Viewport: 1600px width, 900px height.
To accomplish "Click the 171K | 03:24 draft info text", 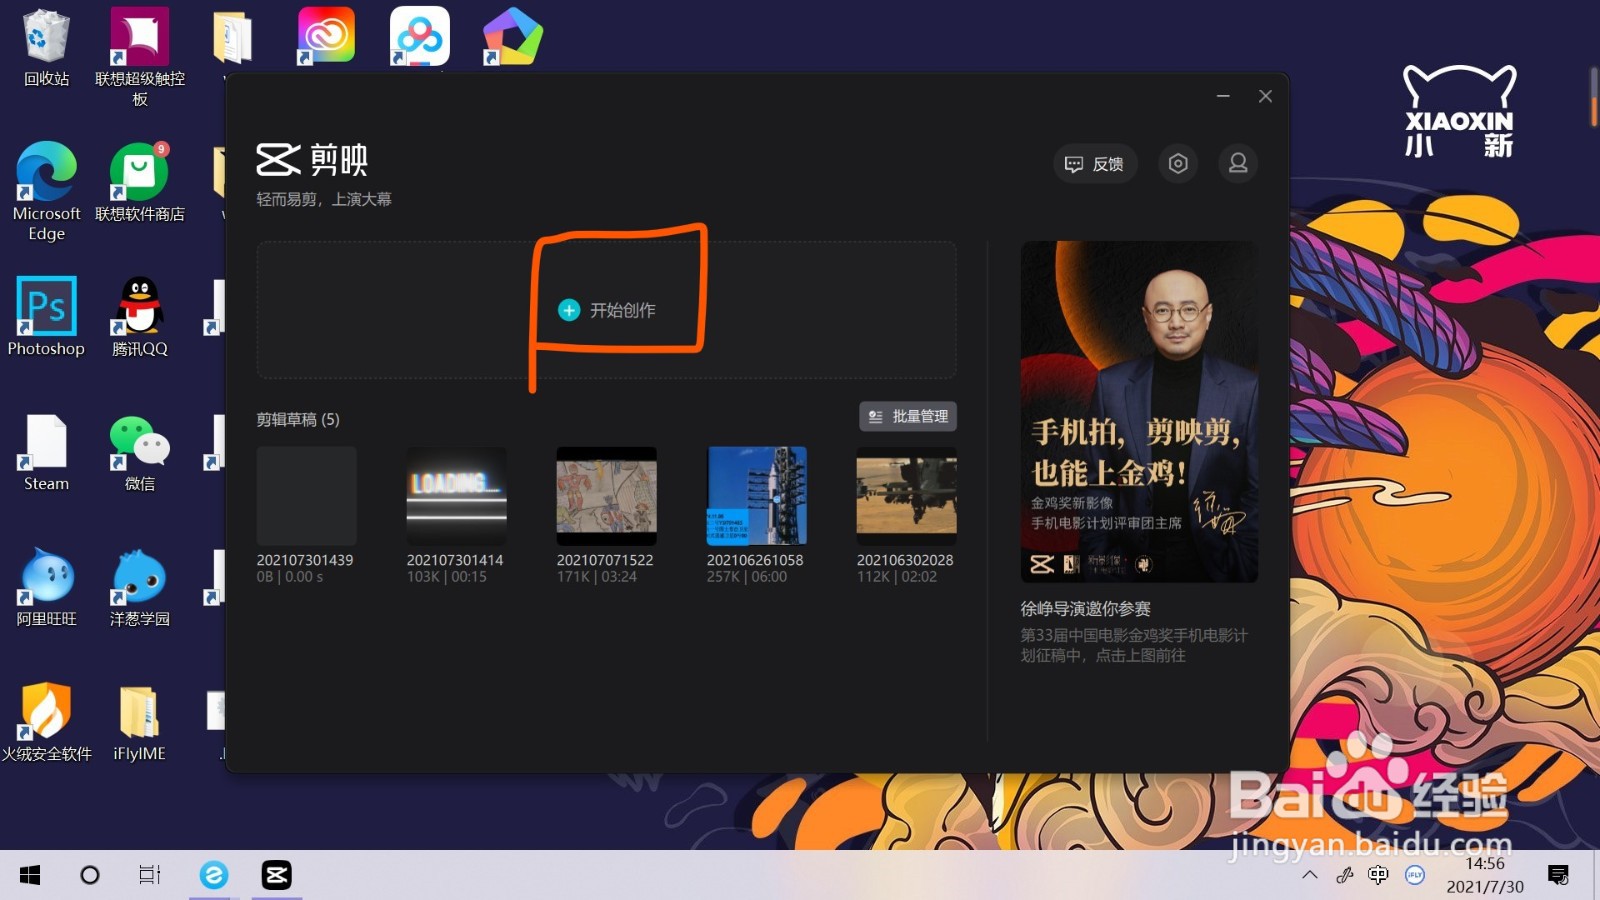I will click(x=596, y=577).
